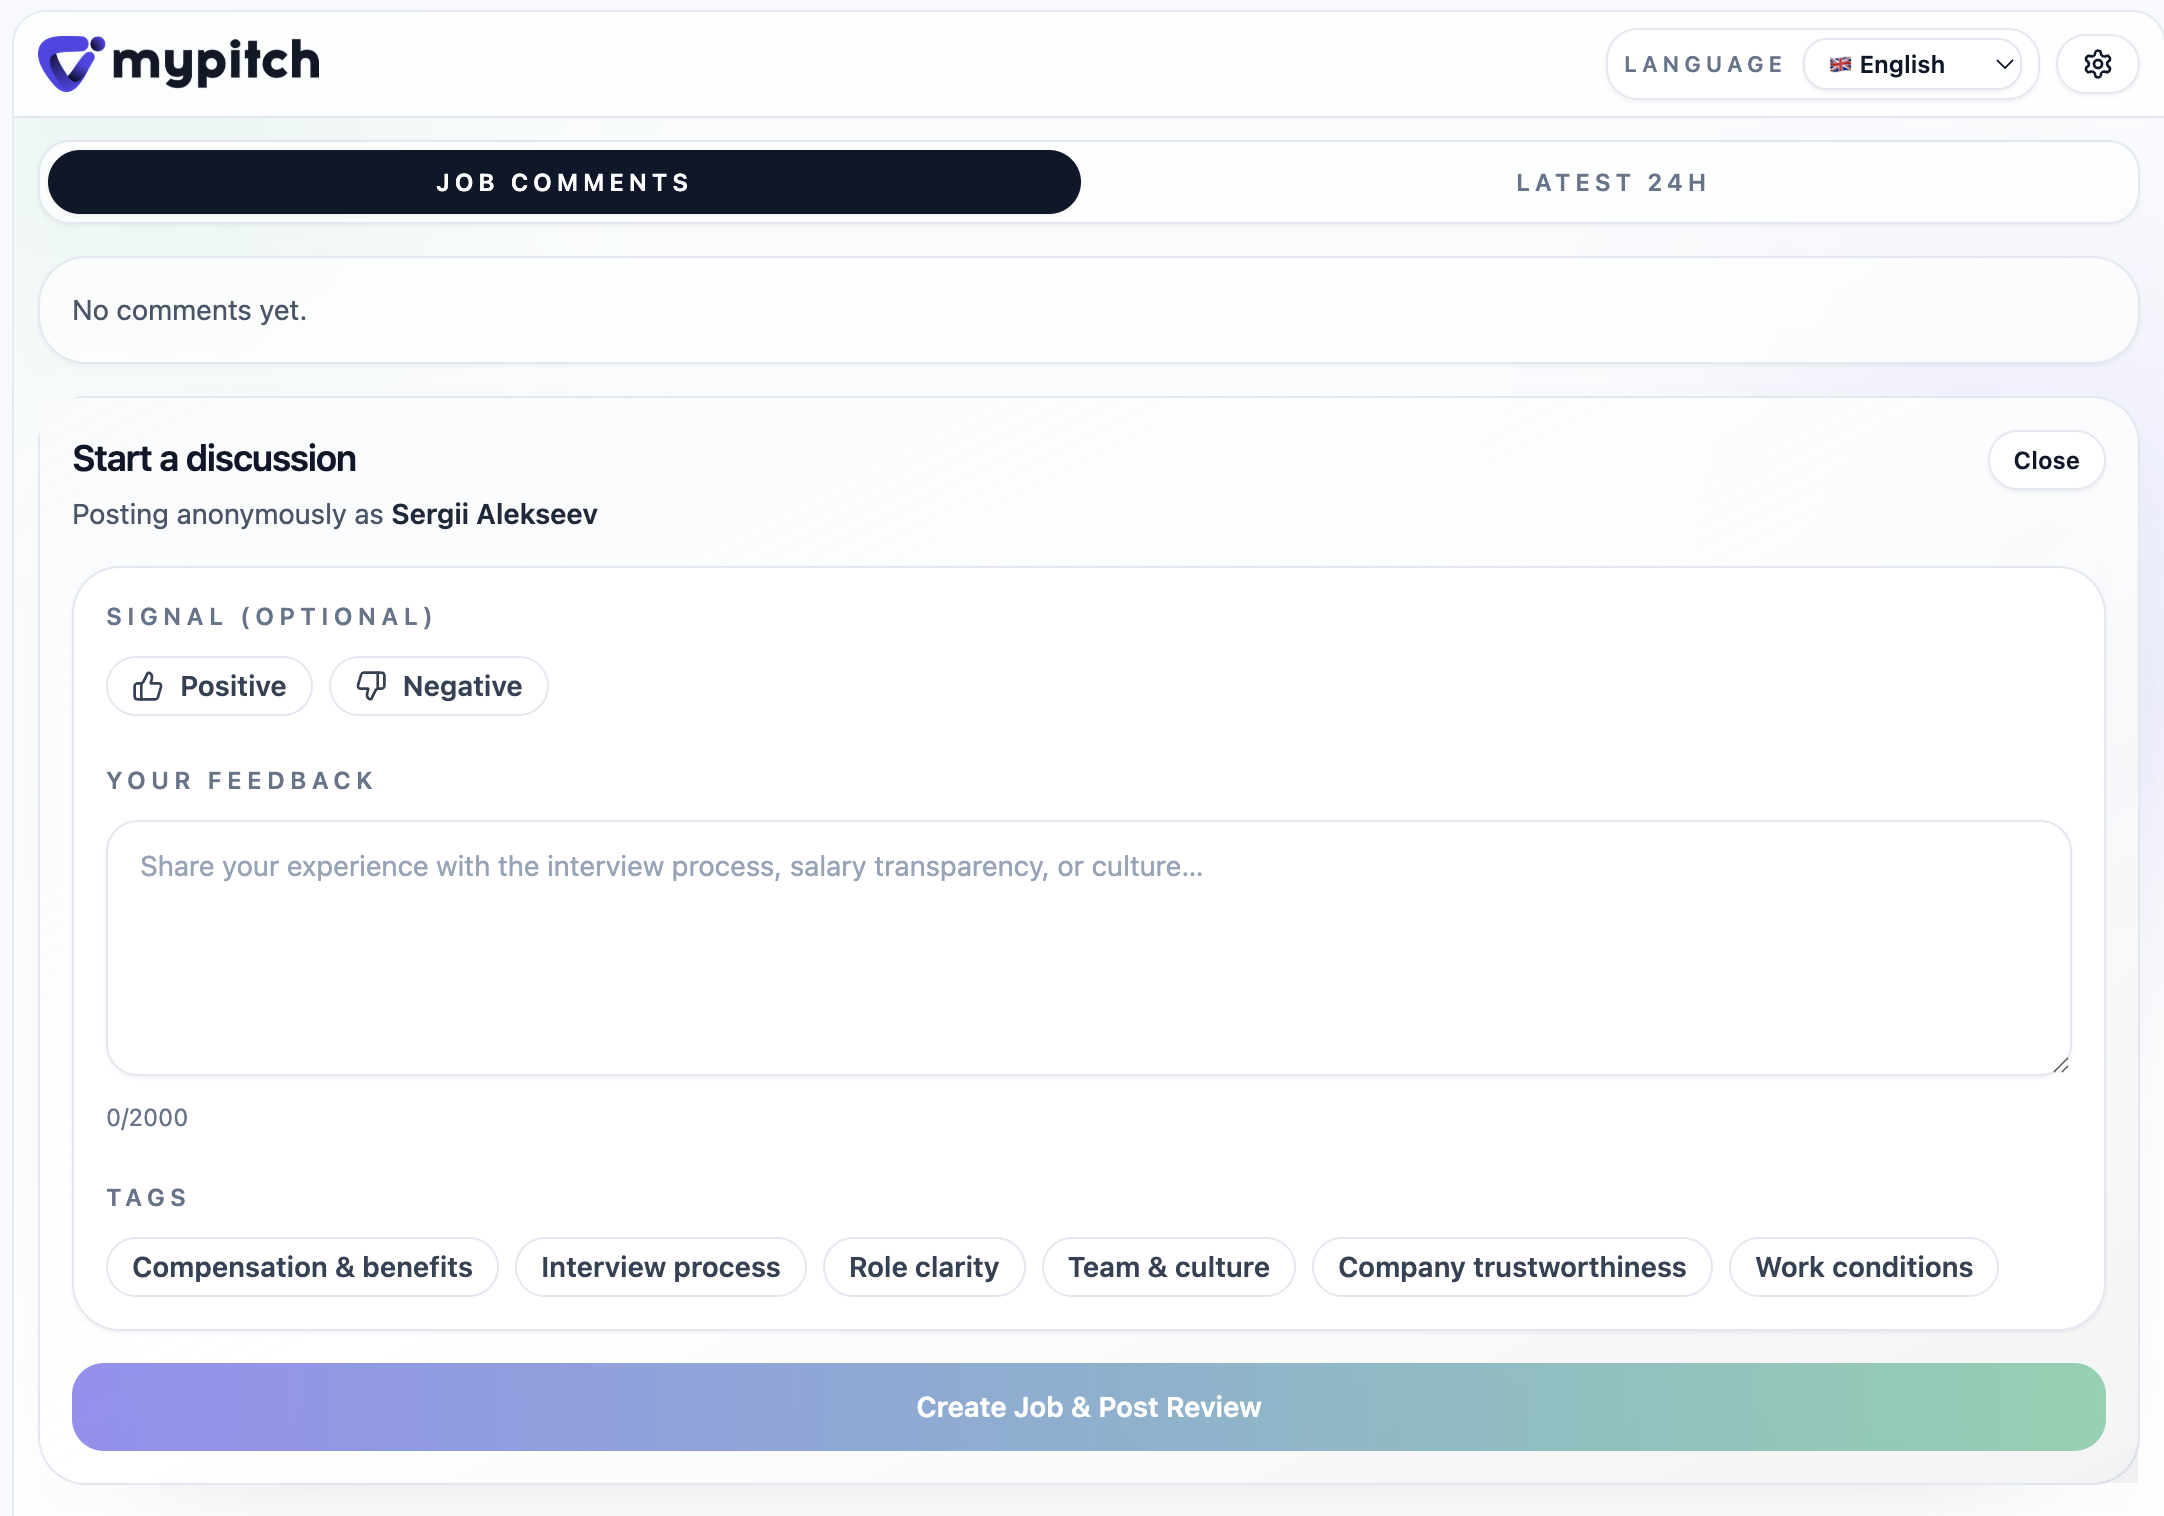Viewport: 2164px width, 1516px height.
Task: Select the Role clarity tag
Action: click(x=923, y=1267)
